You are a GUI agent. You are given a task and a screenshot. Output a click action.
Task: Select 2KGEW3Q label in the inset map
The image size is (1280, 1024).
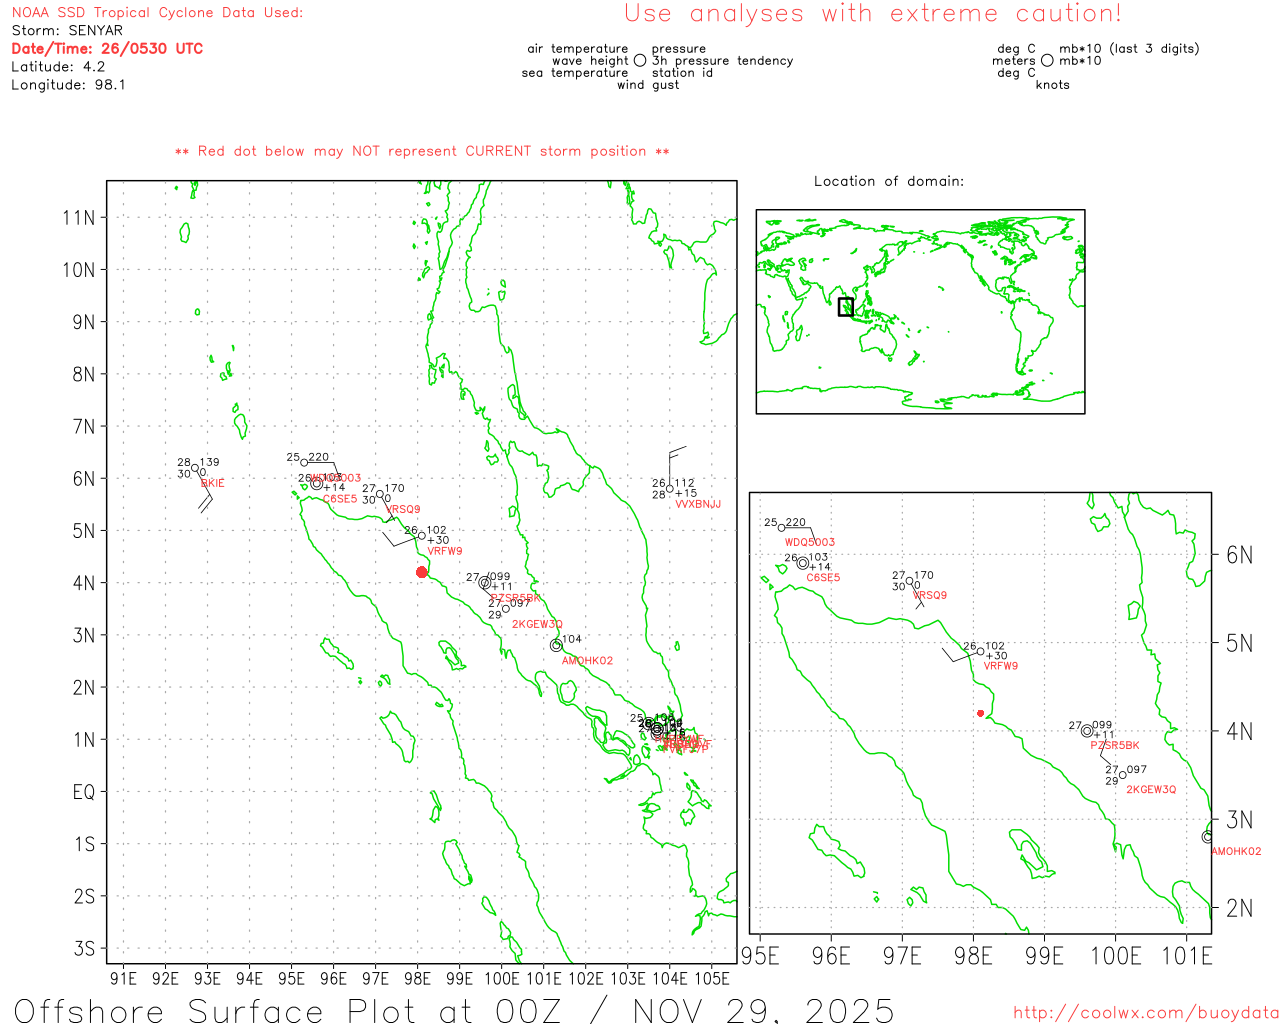1151,789
